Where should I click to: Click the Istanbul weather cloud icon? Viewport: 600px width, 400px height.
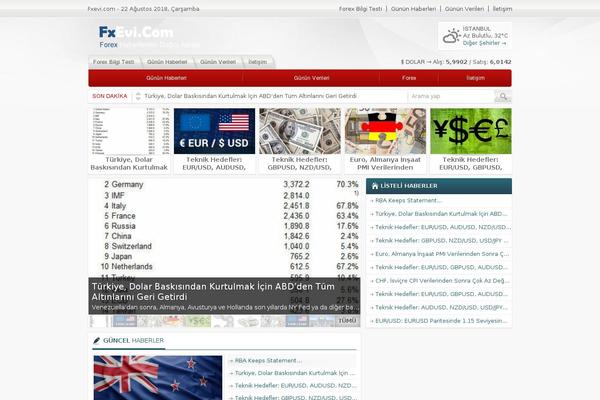point(451,36)
